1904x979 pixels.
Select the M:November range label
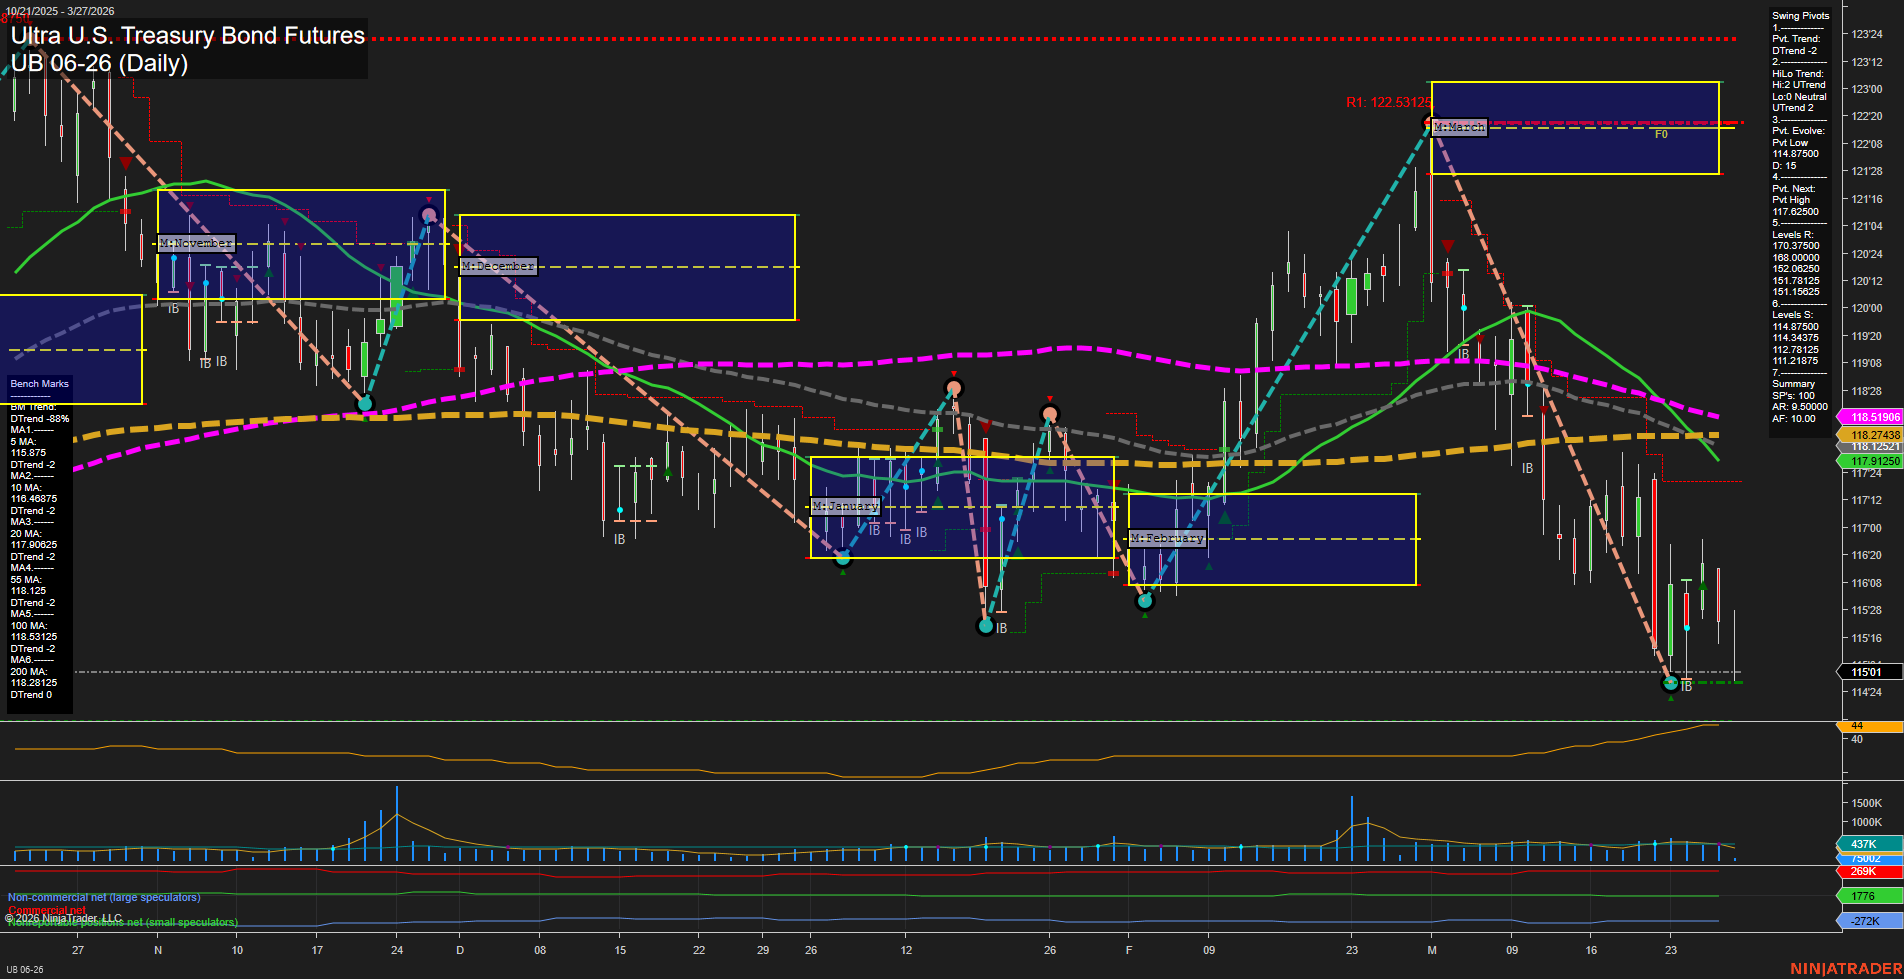click(x=196, y=242)
